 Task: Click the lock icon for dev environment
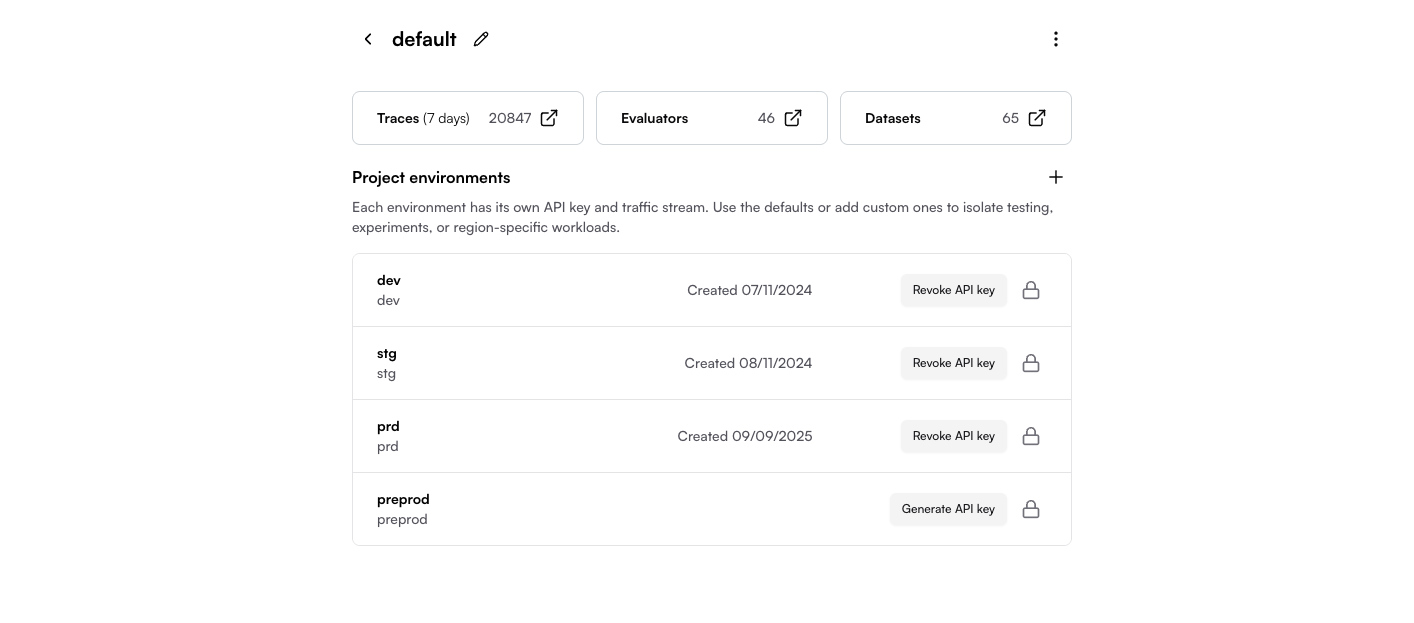[1031, 290]
